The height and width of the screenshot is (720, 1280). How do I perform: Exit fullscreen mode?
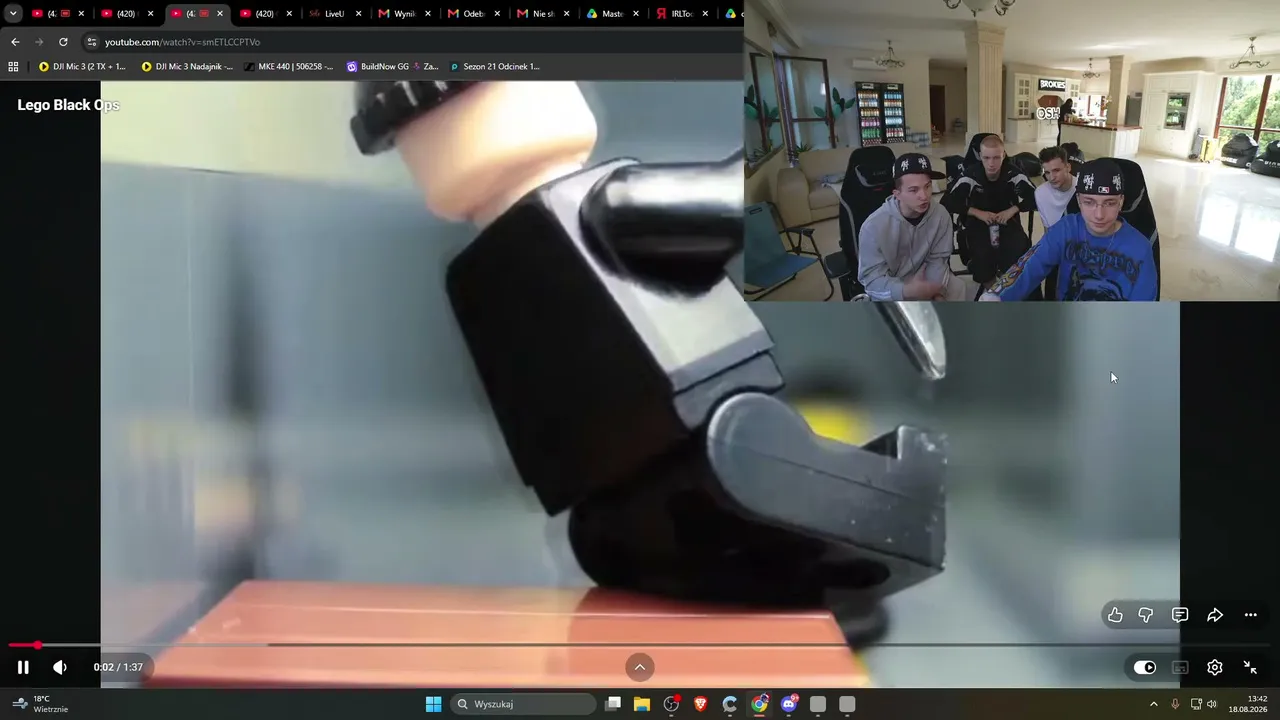(1250, 667)
